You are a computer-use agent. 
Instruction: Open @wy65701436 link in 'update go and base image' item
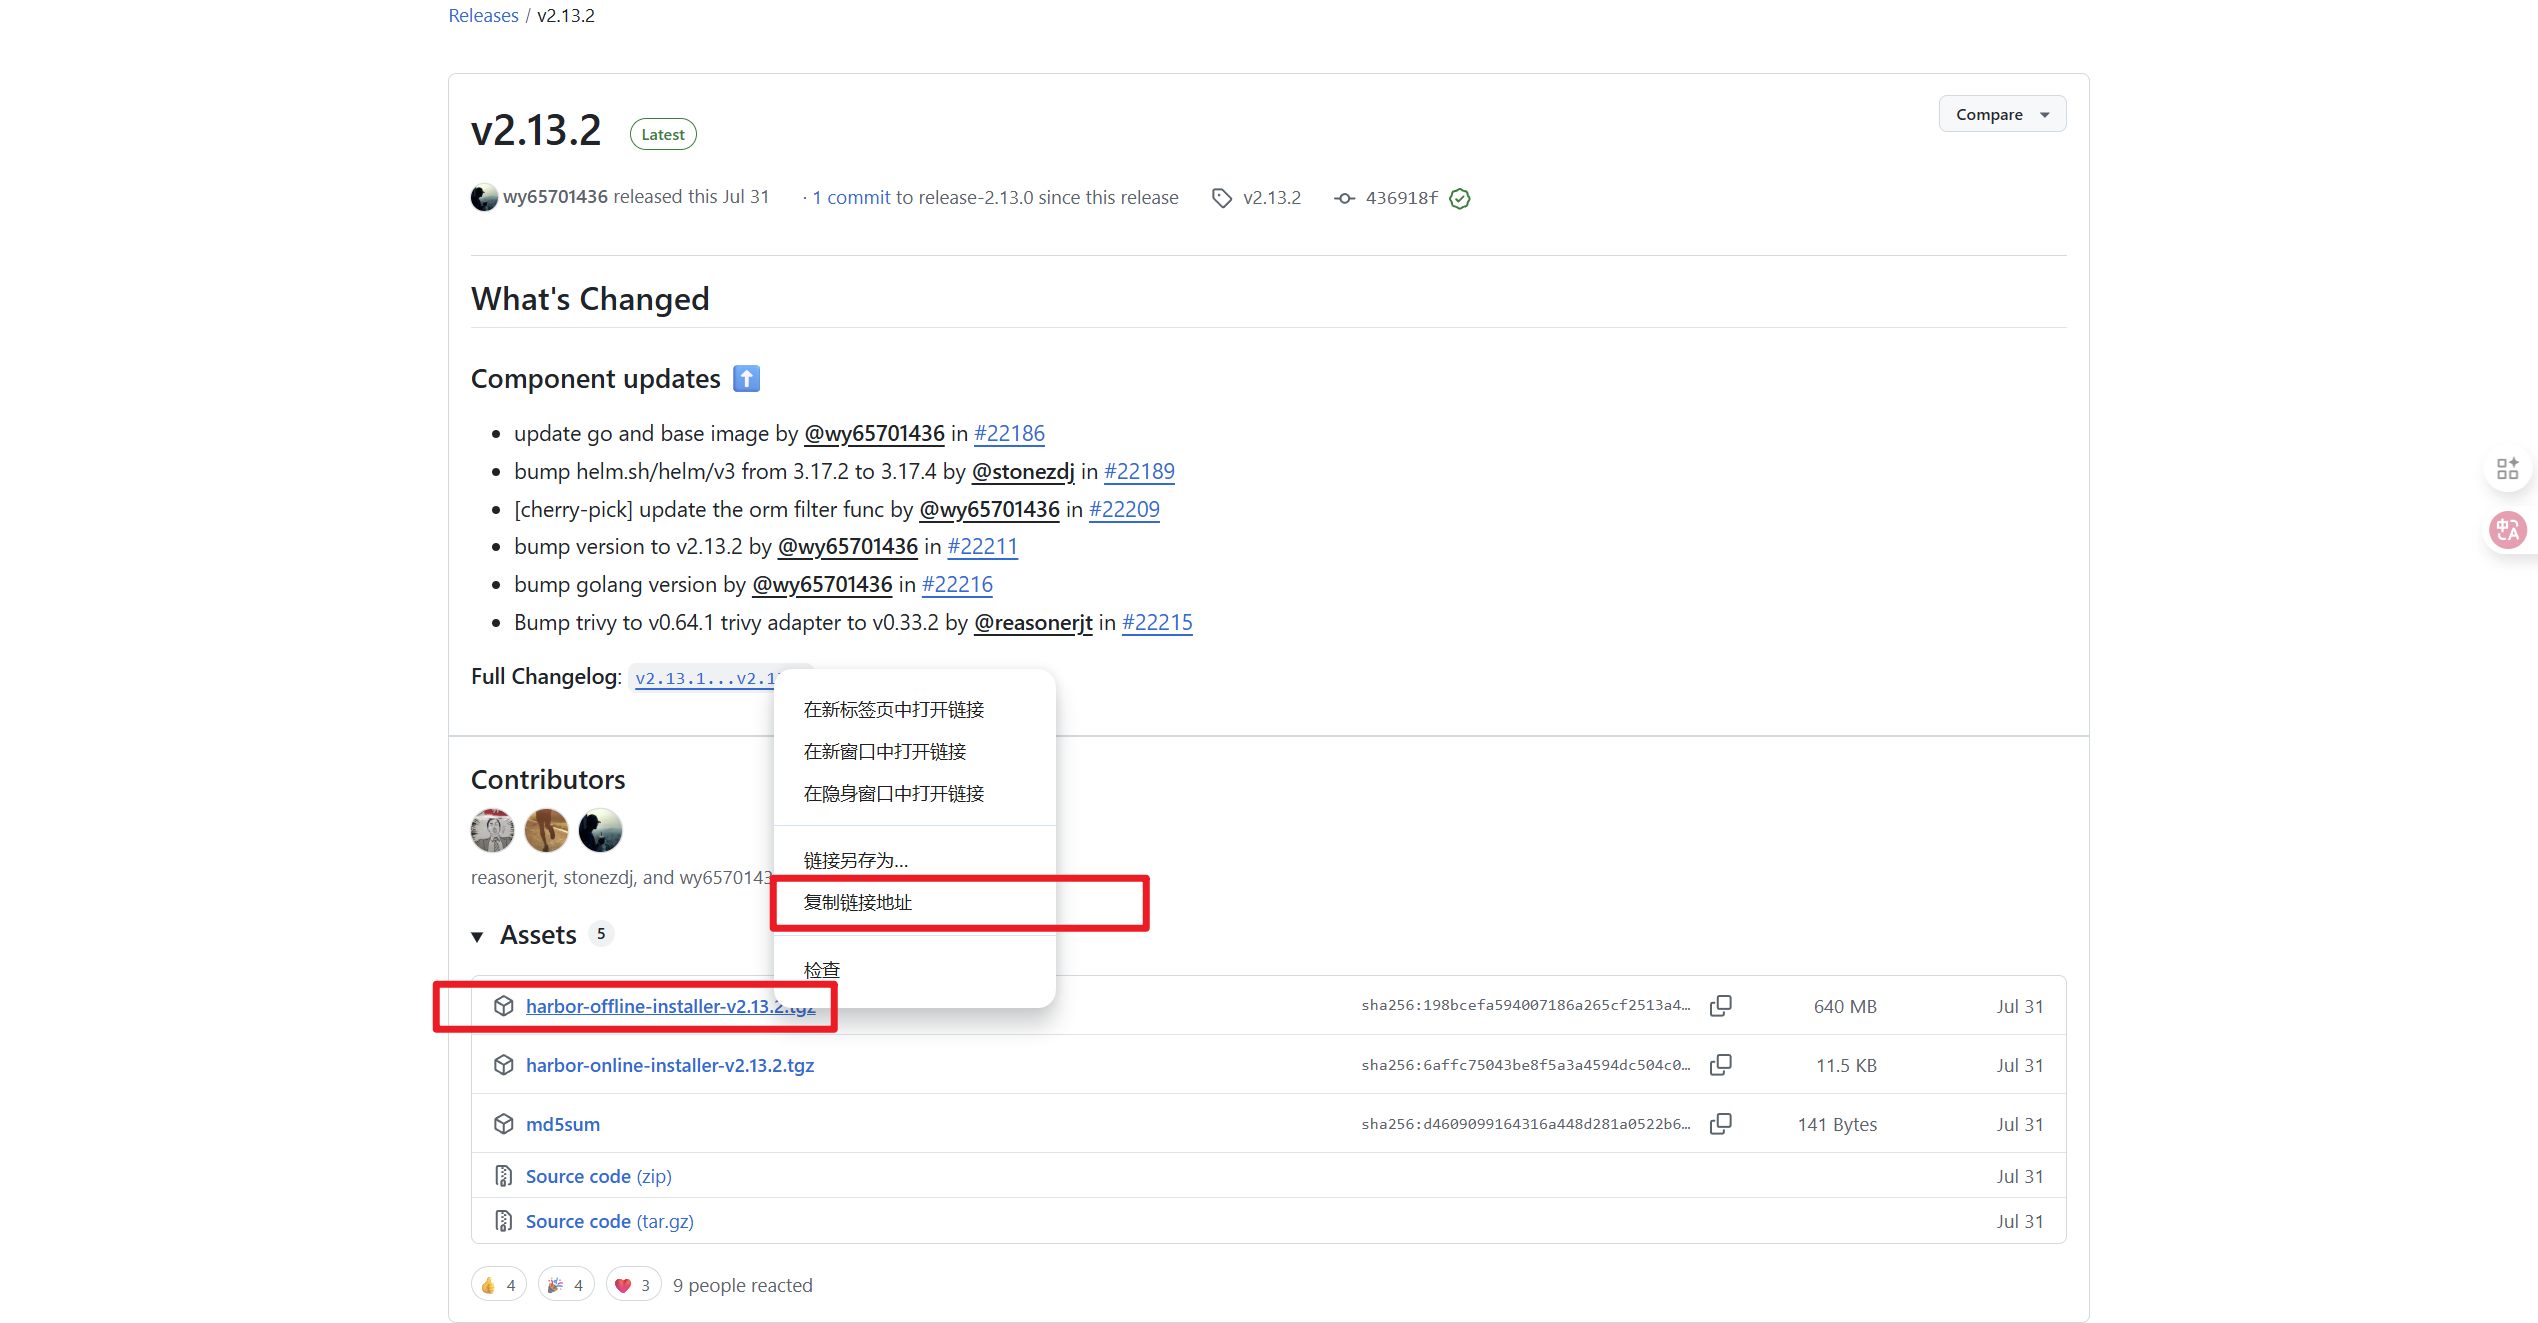(x=874, y=433)
